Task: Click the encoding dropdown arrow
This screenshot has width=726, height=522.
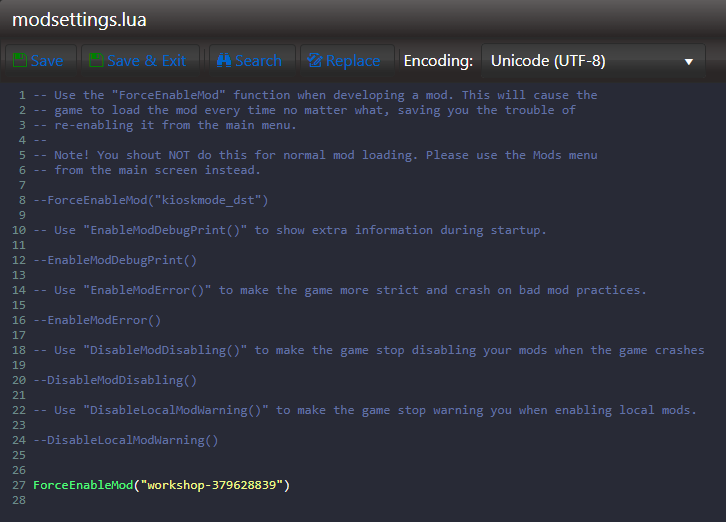Action: (x=688, y=62)
